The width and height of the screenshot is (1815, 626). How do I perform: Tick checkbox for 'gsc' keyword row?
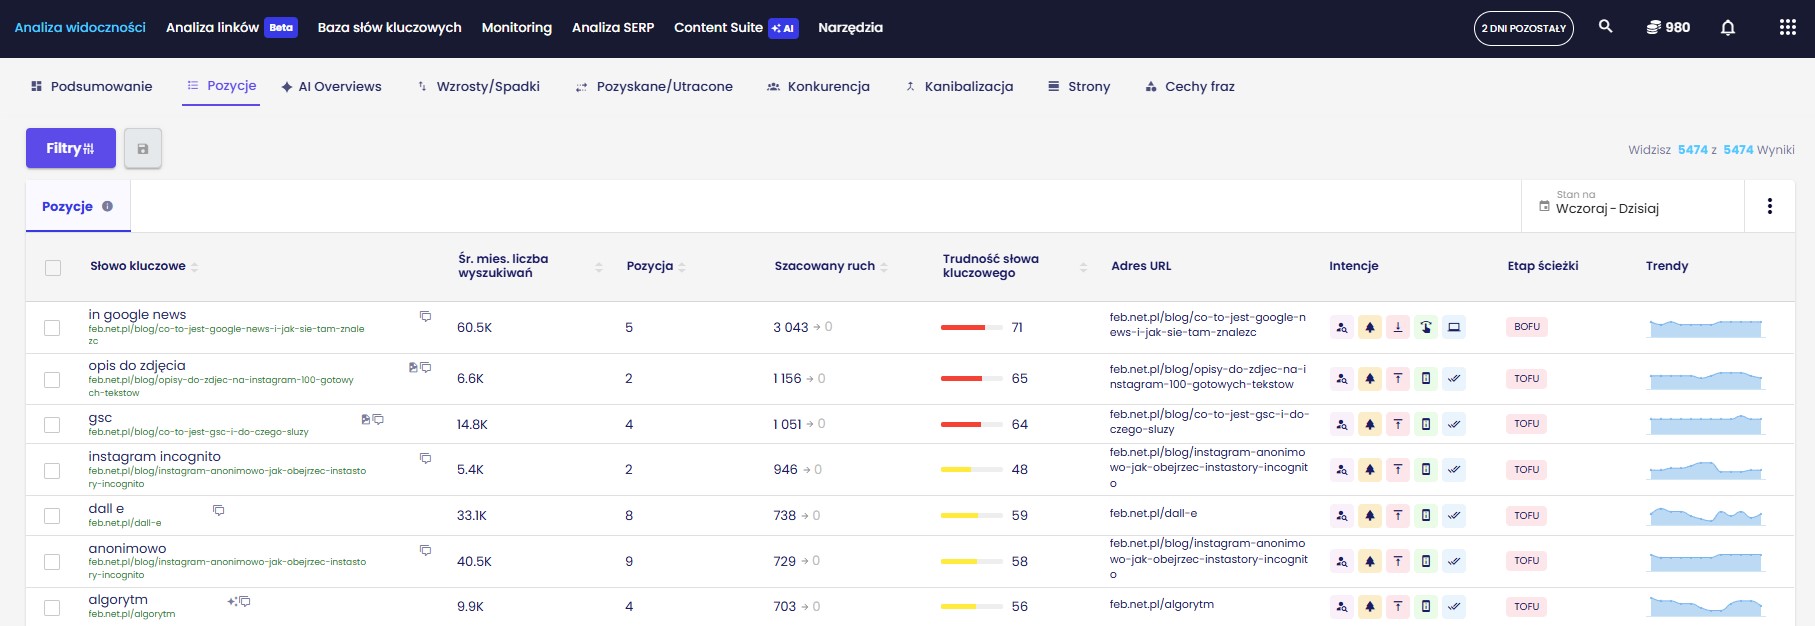(x=52, y=425)
